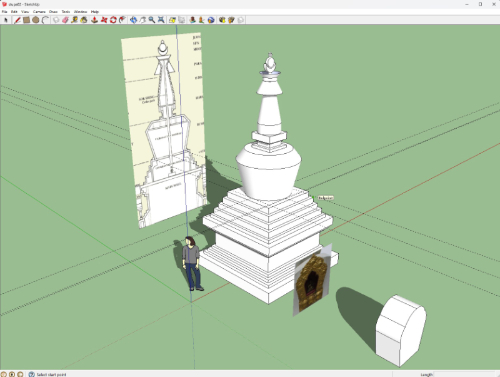500x377 pixels.
Task: Choose the Paint Bucket tool
Action: coord(84,20)
